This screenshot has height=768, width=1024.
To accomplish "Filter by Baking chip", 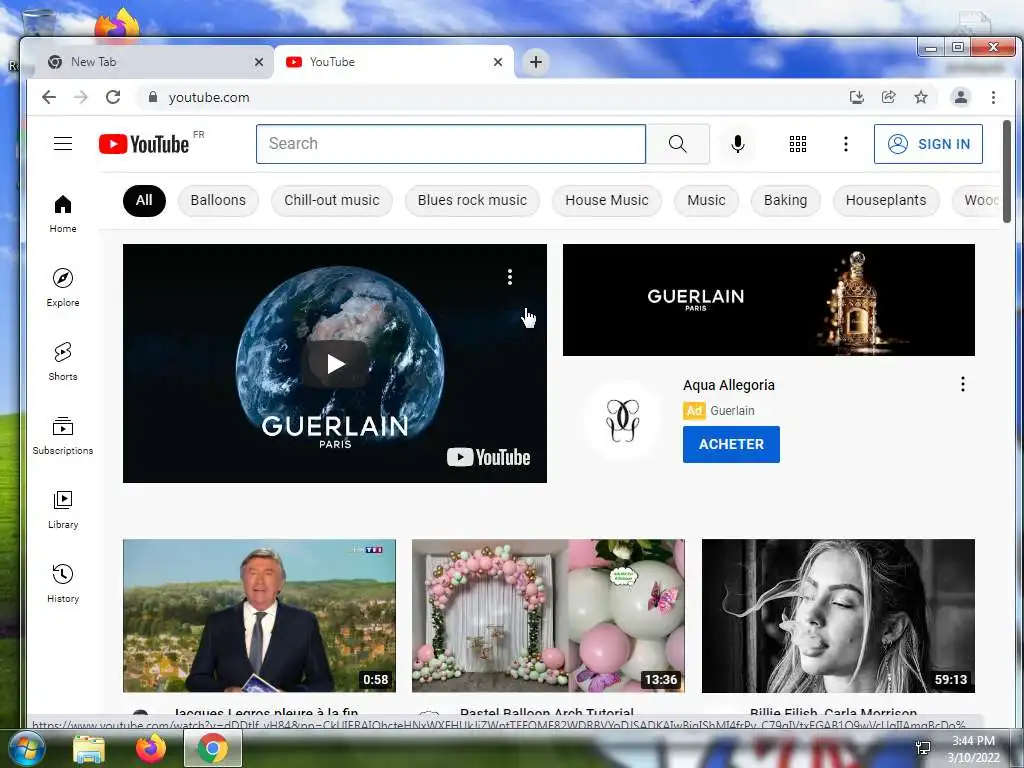I will point(786,200).
